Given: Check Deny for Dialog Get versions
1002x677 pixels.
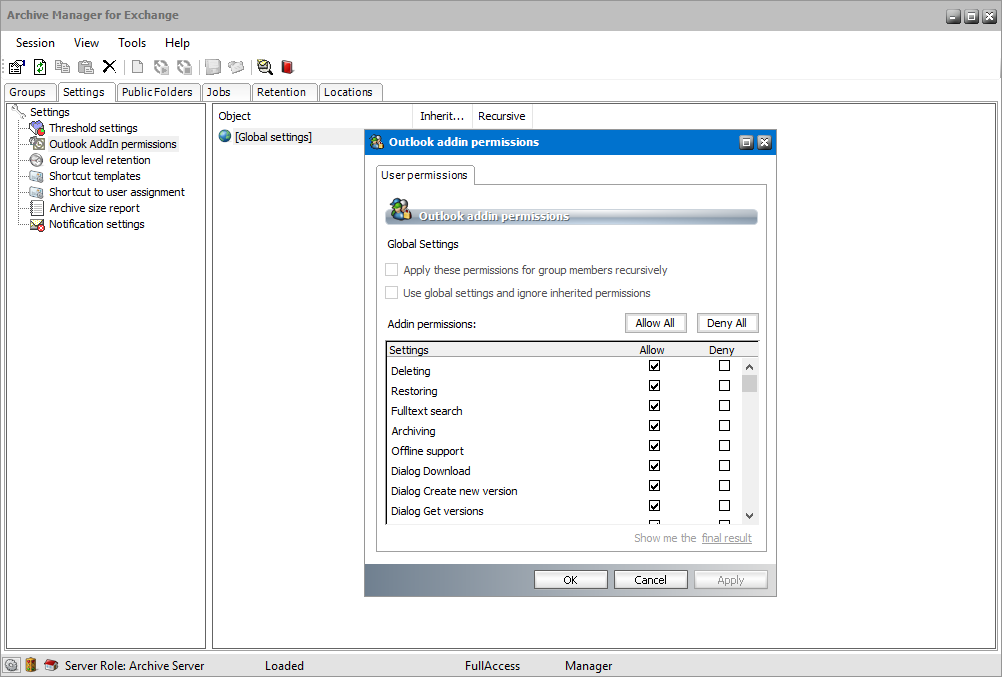Looking at the screenshot, I should pos(724,505).
